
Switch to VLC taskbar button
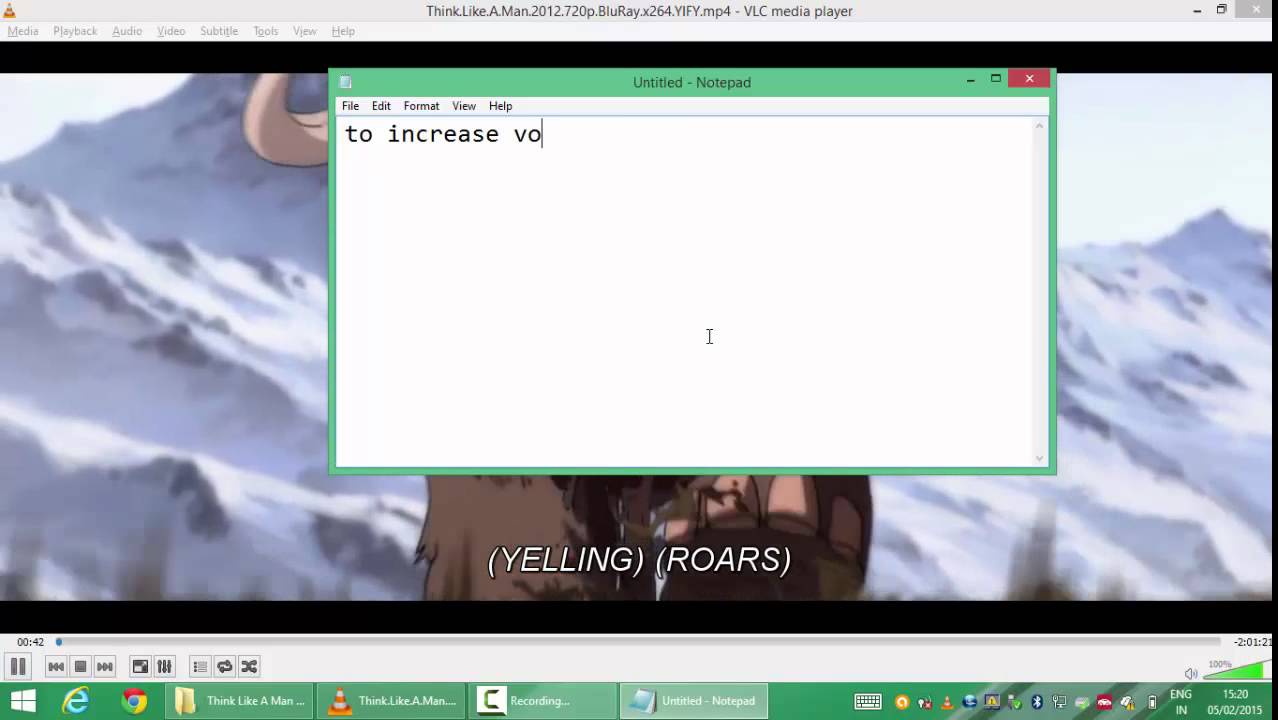point(392,700)
